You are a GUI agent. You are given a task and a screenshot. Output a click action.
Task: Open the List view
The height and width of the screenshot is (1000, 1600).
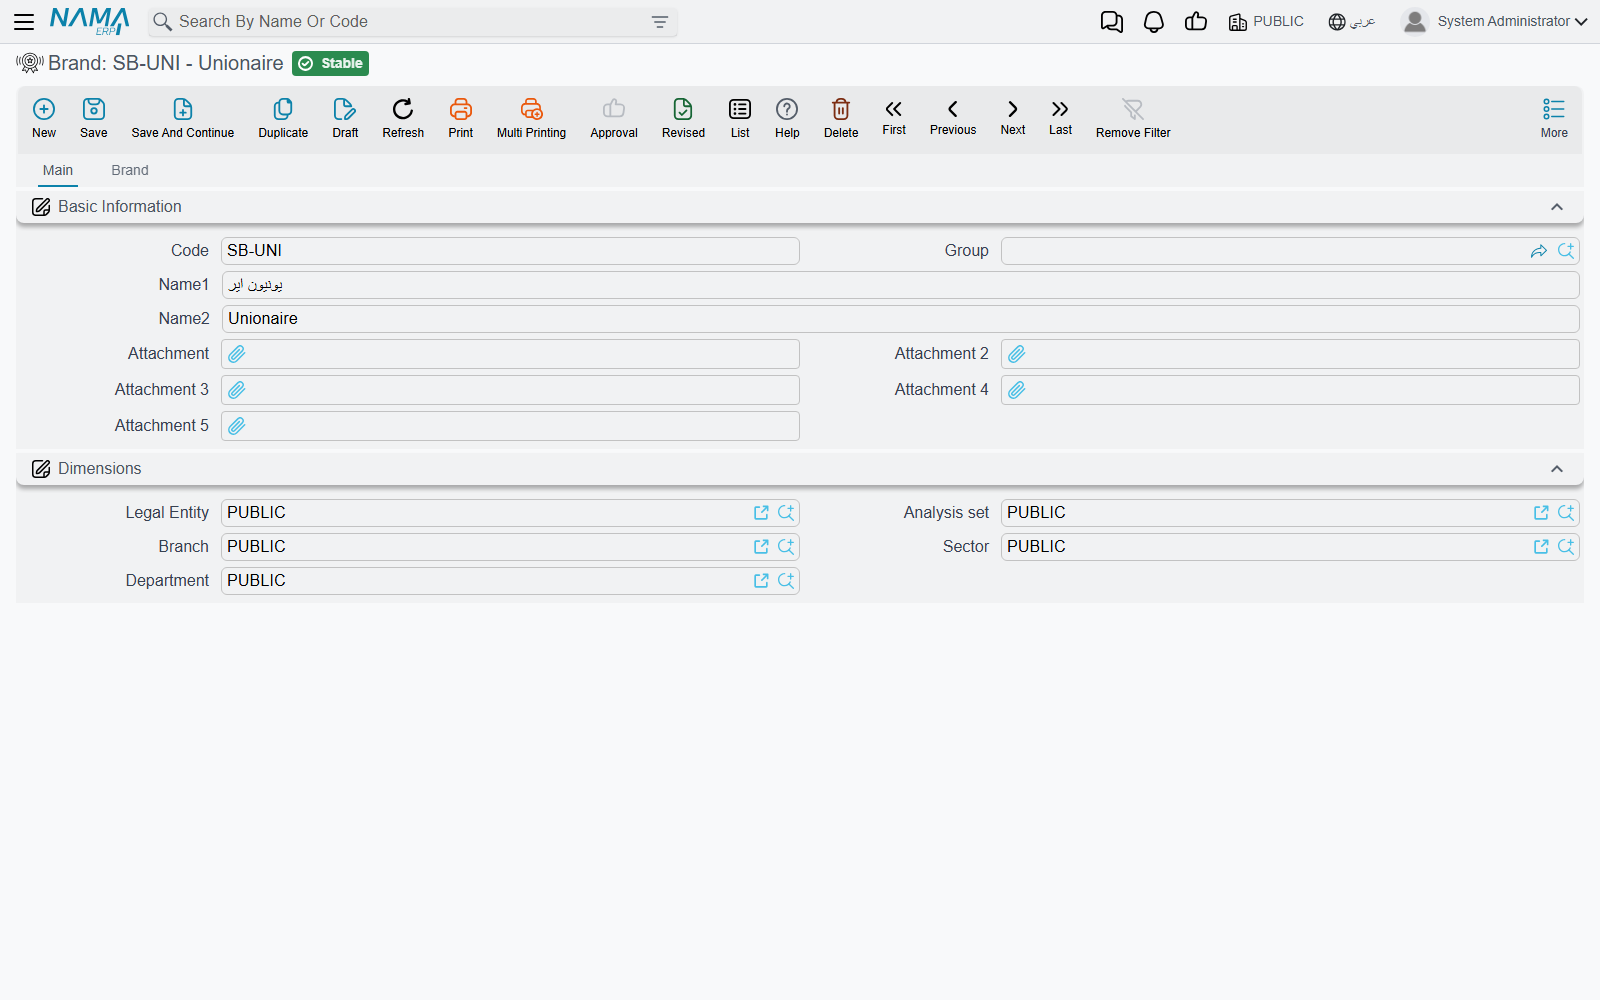click(x=740, y=118)
